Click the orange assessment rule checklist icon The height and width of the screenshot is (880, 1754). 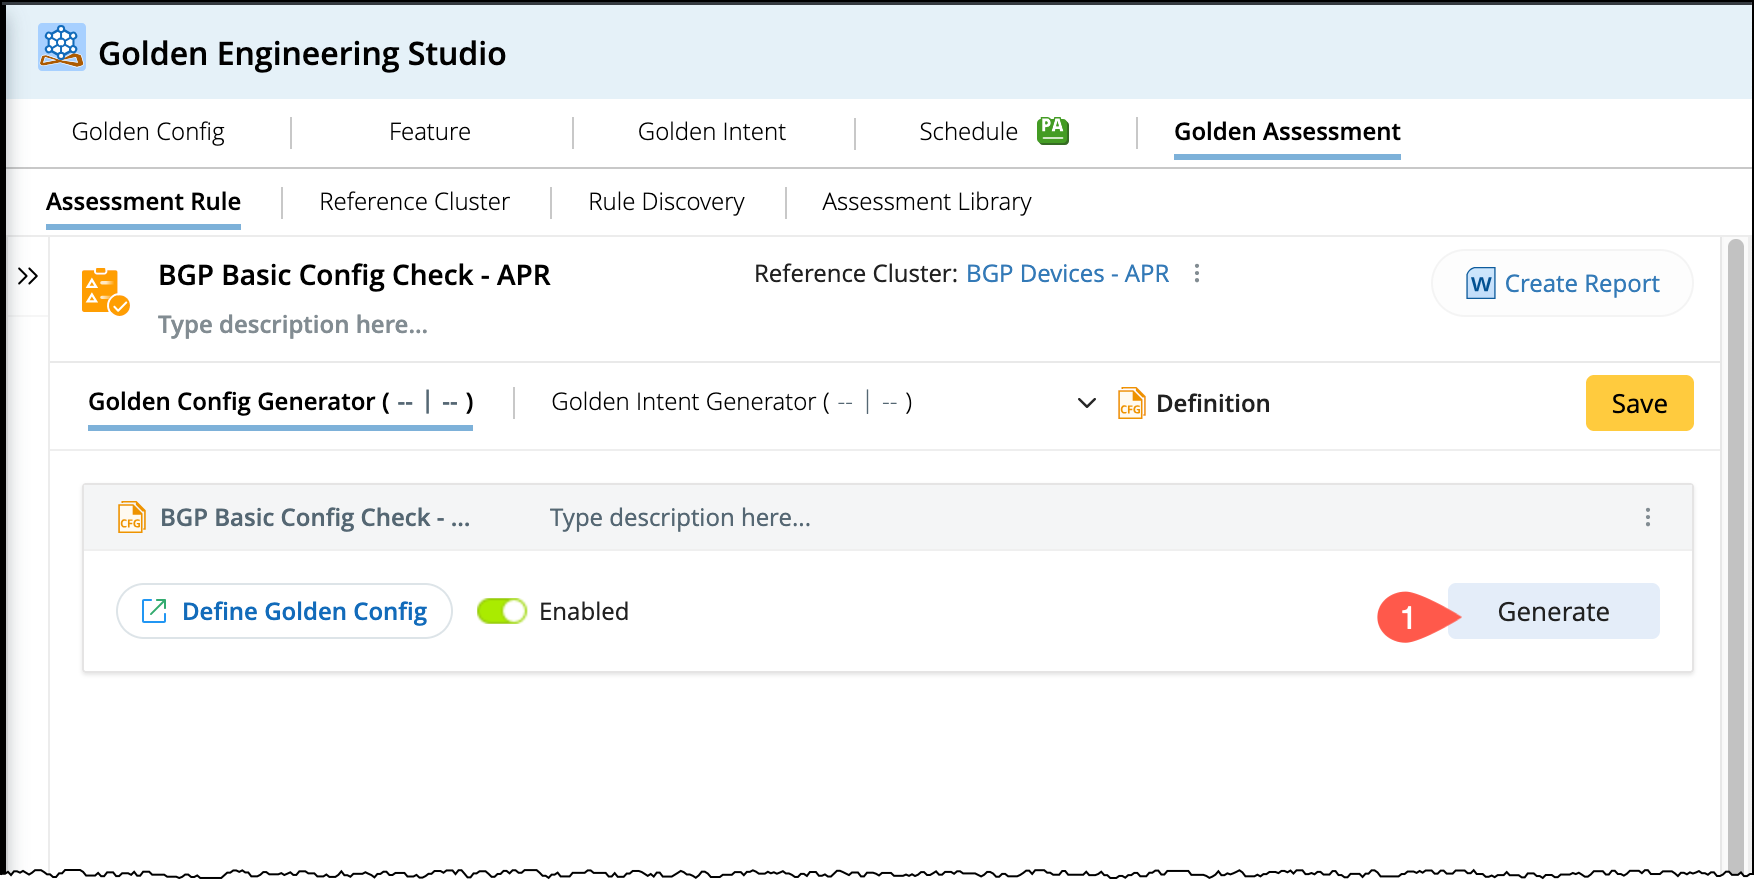104,291
